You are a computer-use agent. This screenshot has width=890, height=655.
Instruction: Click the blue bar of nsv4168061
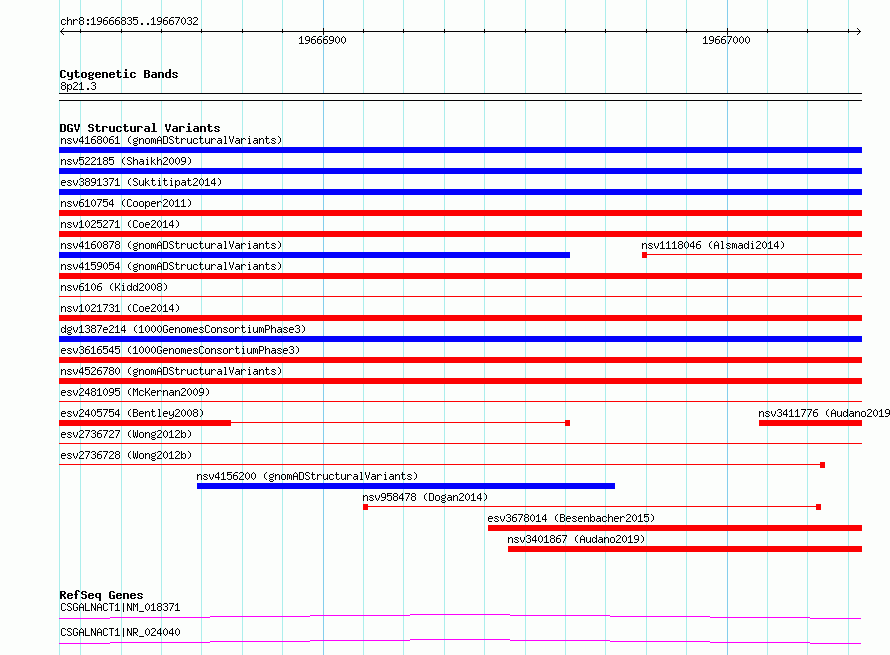(x=460, y=150)
